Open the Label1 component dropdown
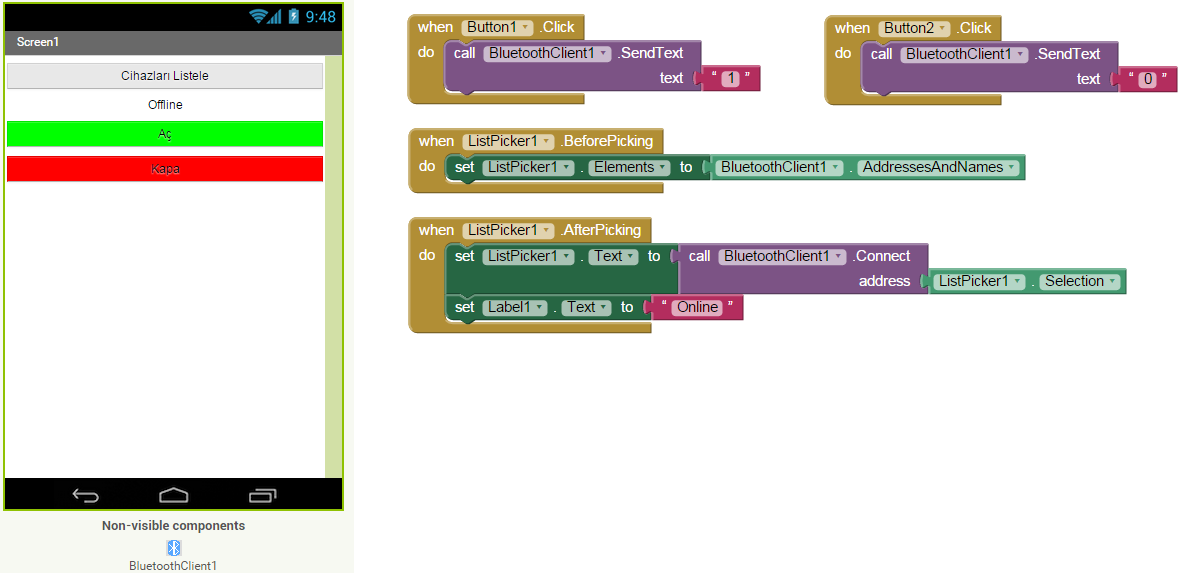Viewport: 1189px width, 573px height. (540, 308)
